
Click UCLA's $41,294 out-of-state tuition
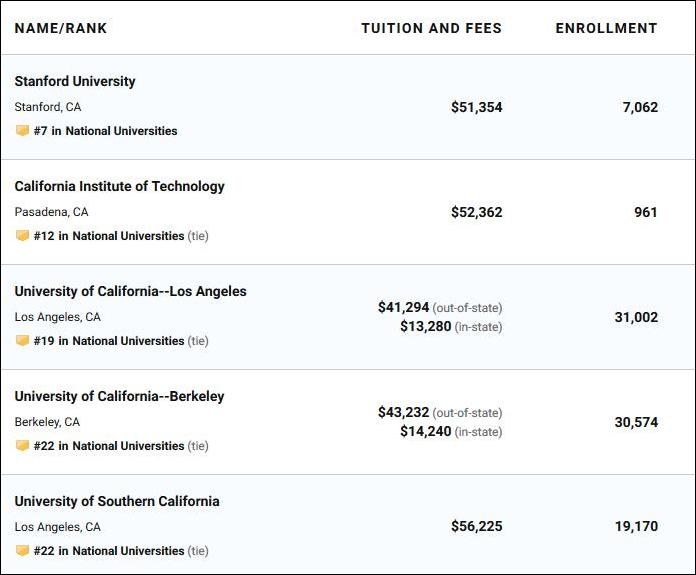[403, 307]
